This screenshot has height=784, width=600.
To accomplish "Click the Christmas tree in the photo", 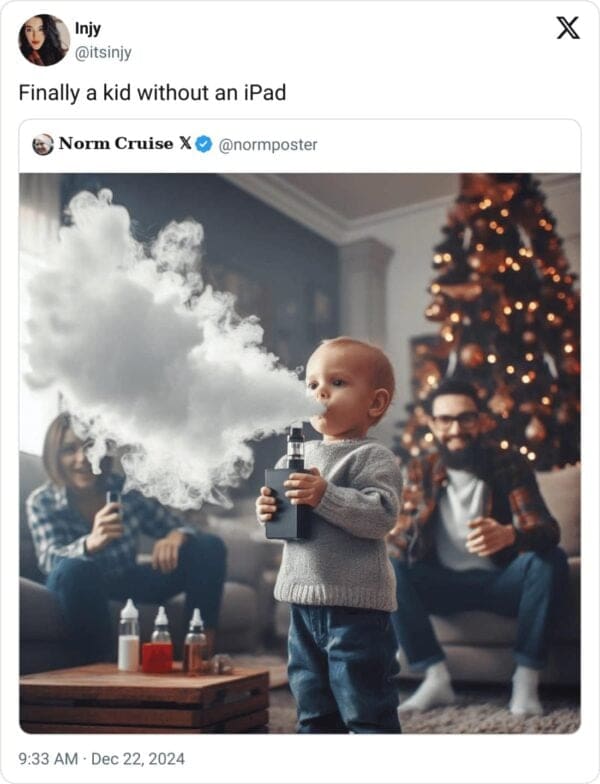I will (x=500, y=300).
